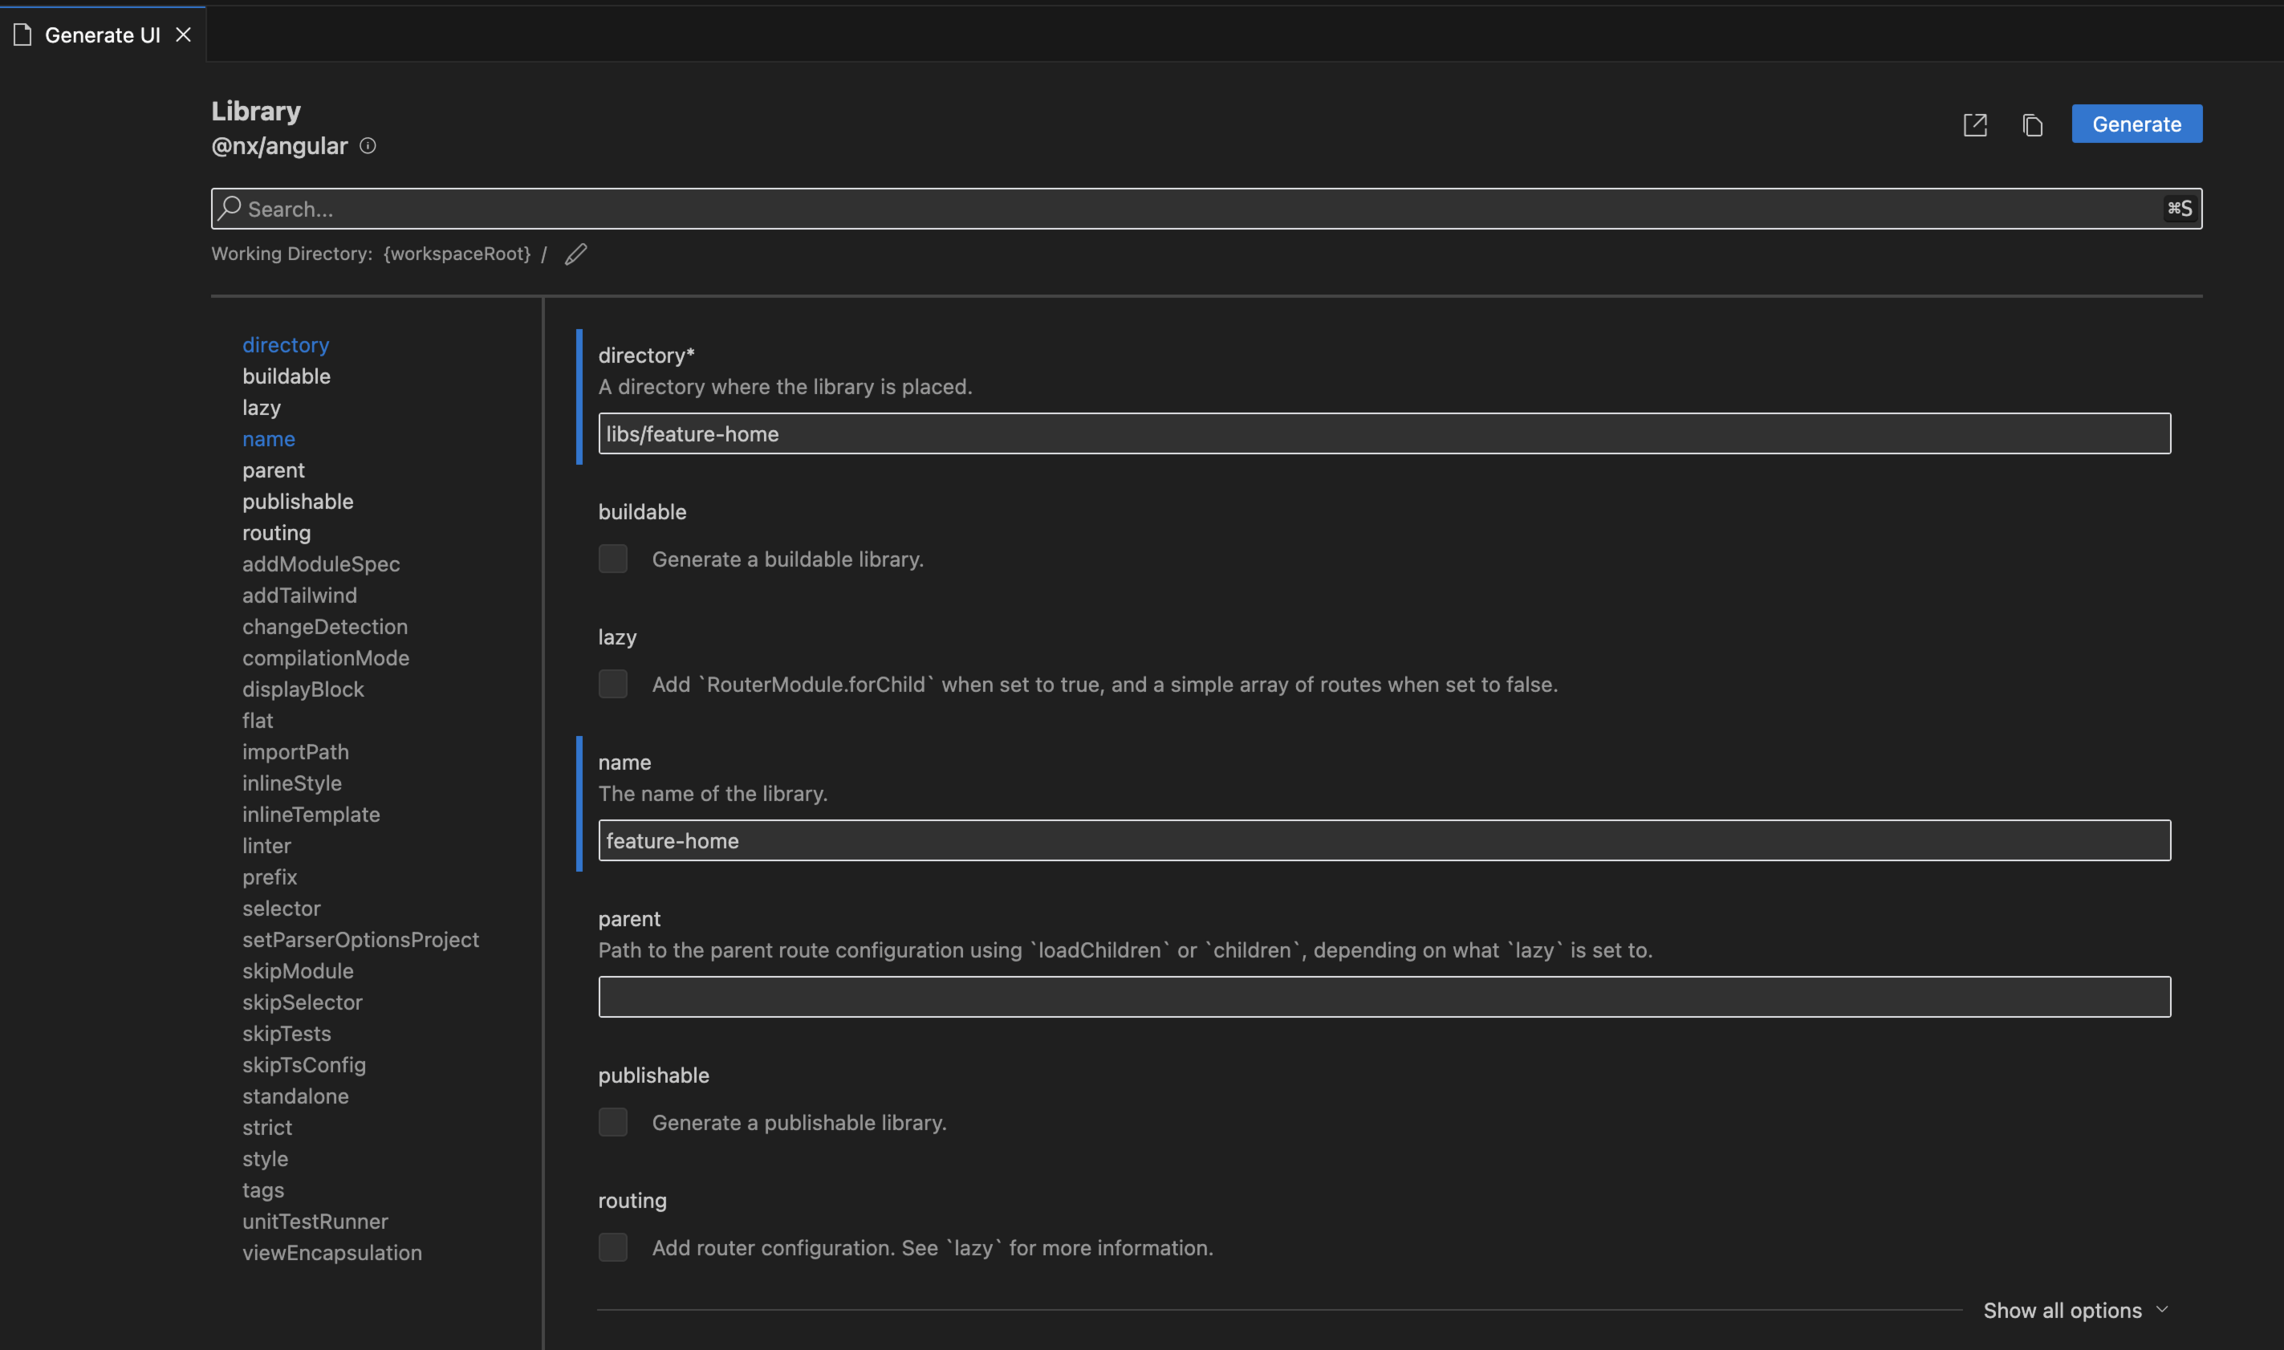The height and width of the screenshot is (1350, 2284).
Task: Focus the Search options field
Action: pos(1200,208)
